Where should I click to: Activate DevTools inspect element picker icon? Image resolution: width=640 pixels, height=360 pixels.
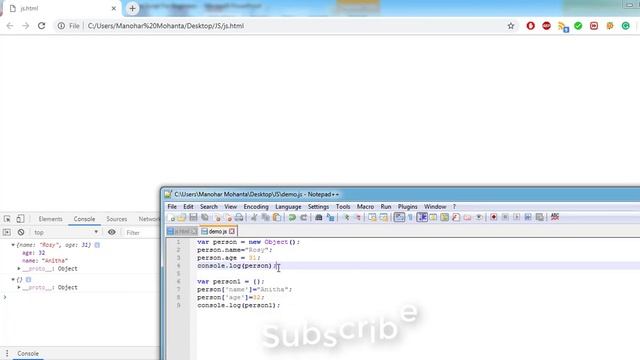pyautogui.click(x=7, y=219)
